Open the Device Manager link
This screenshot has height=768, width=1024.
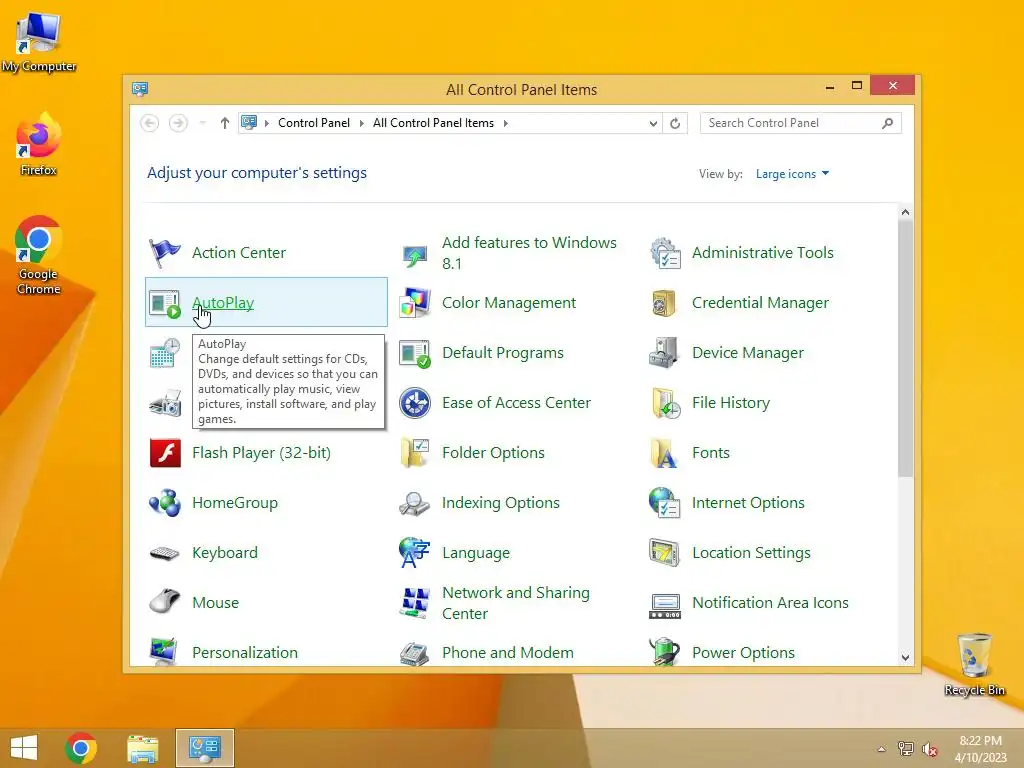tap(748, 353)
